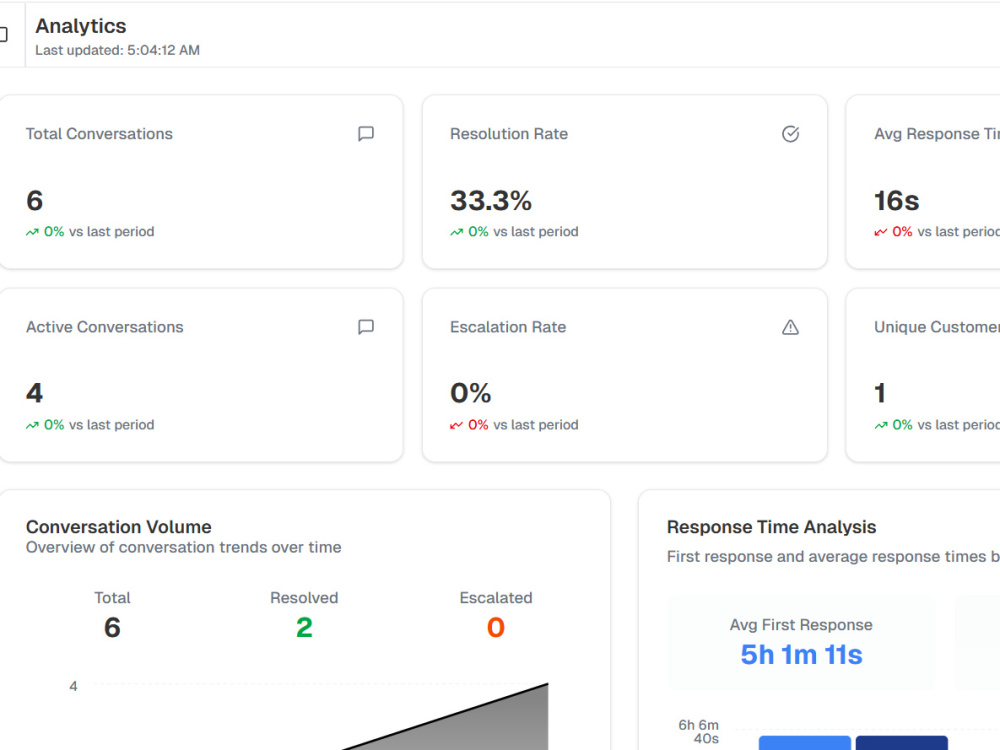Click the Escalated label in Conversation Volume

click(x=496, y=598)
